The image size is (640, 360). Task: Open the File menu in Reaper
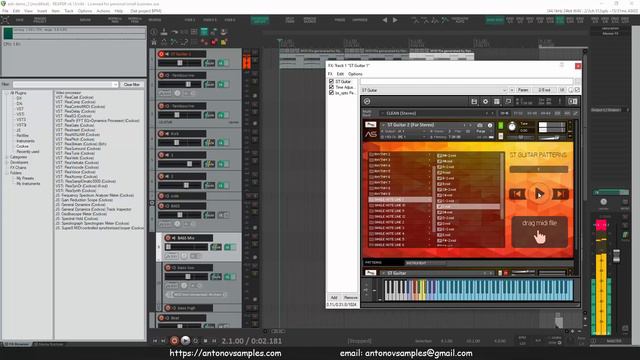(x=5, y=11)
